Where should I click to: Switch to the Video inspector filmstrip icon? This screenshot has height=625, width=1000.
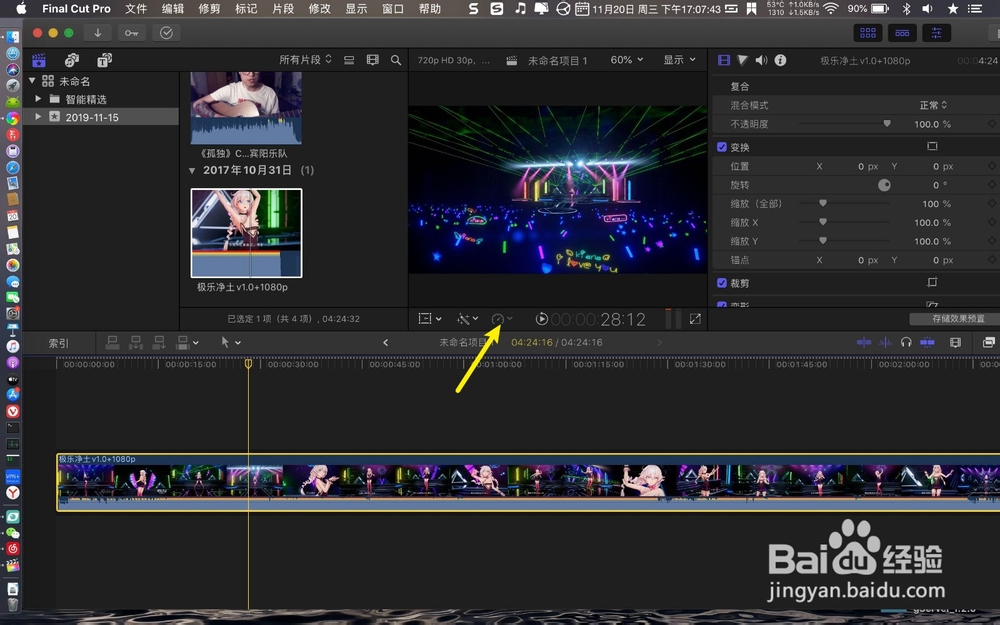(x=724, y=60)
